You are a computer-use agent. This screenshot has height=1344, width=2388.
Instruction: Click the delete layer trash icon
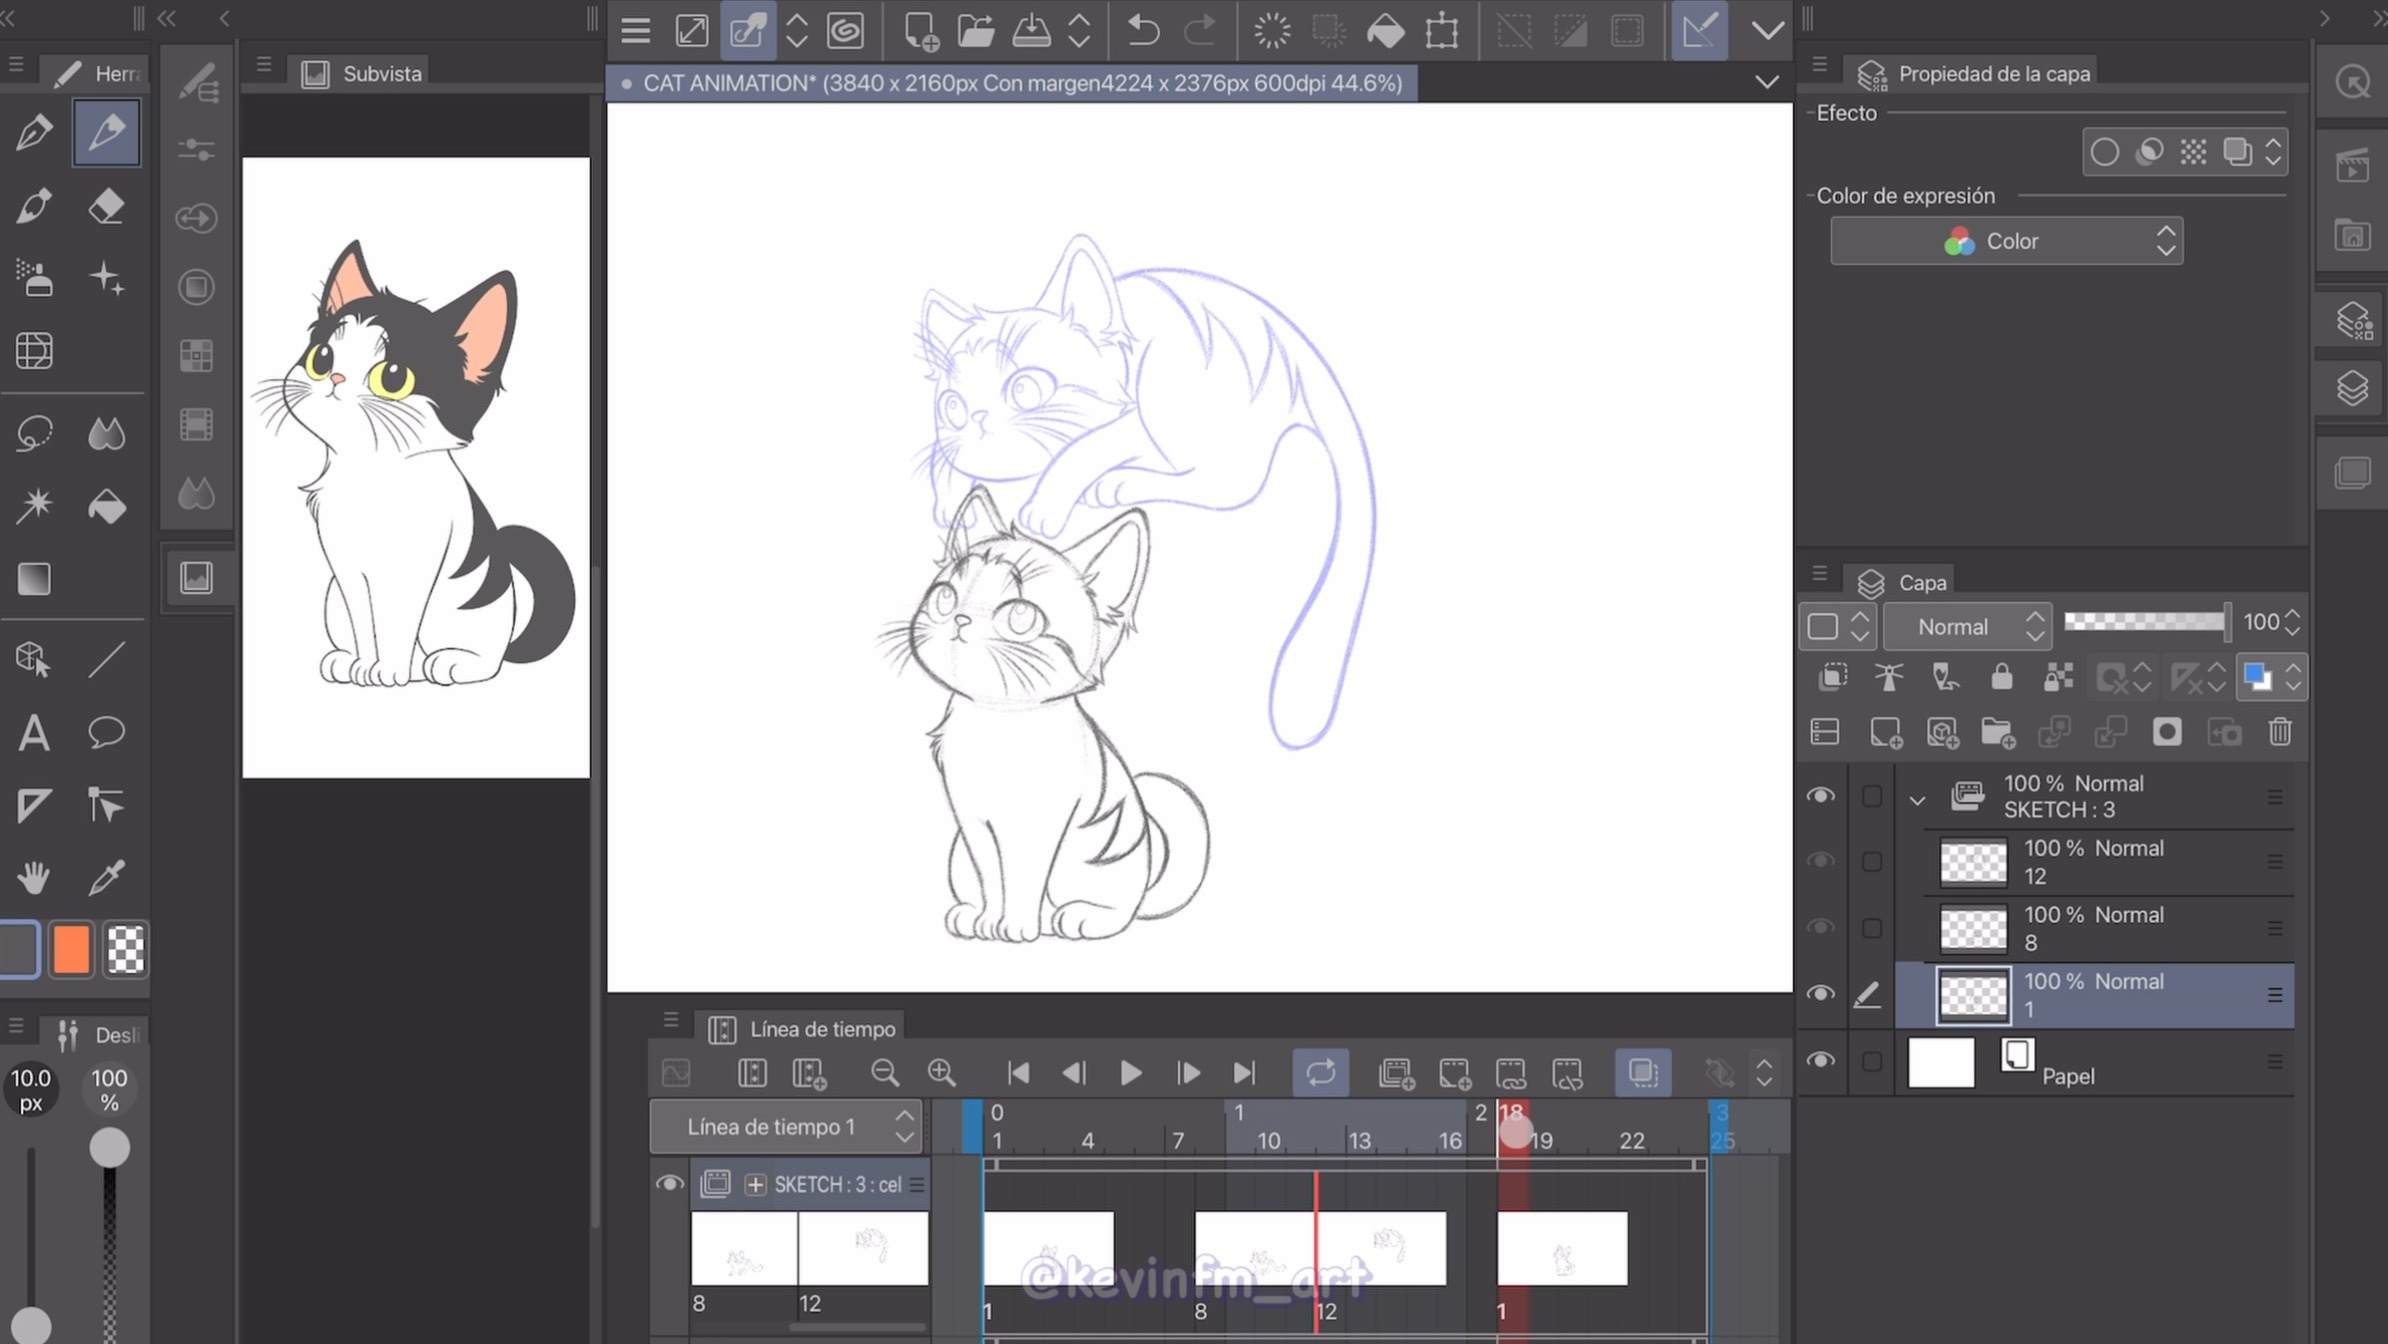click(2279, 732)
